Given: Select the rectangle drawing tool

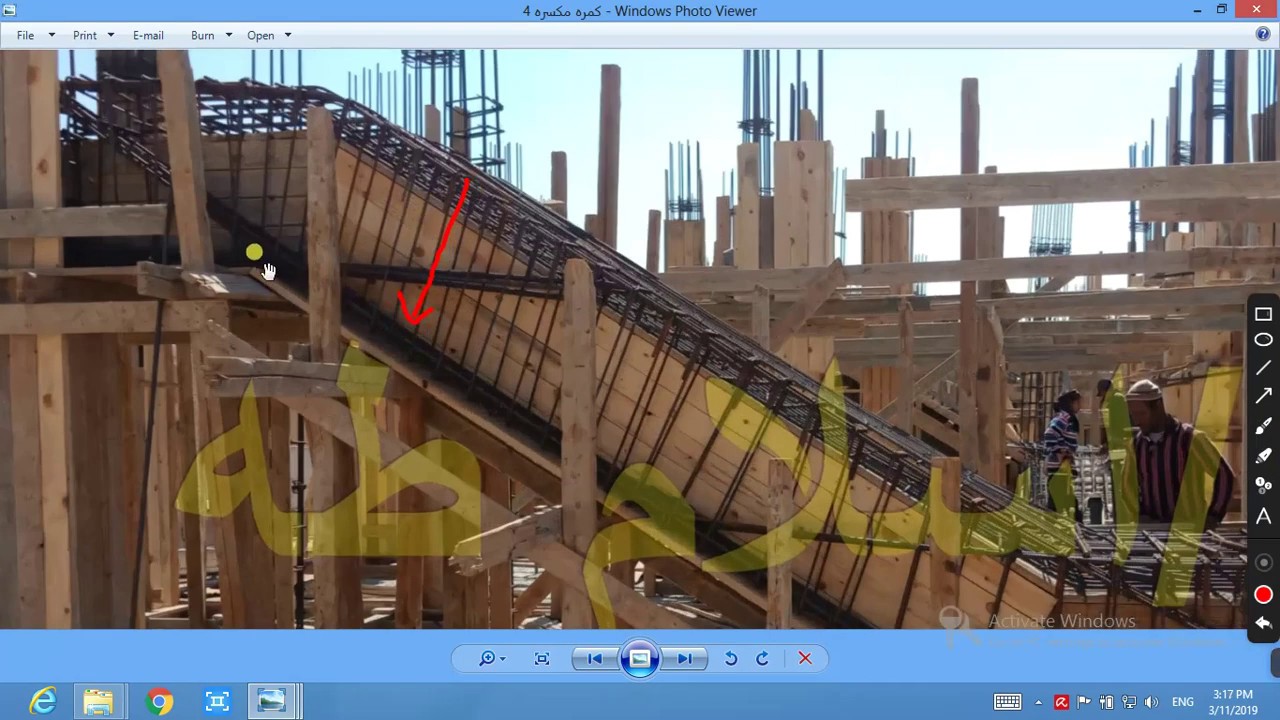Looking at the screenshot, I should 1263,314.
